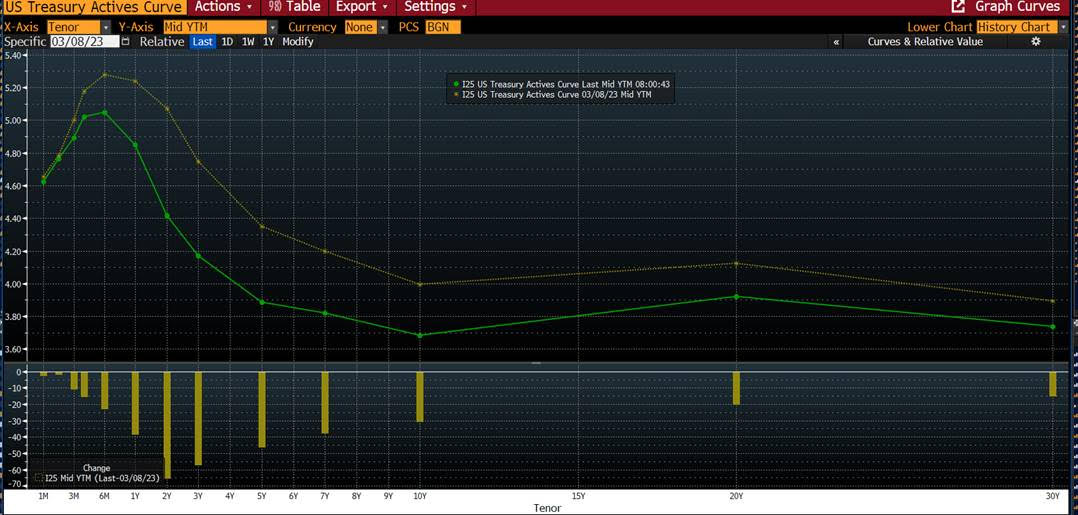This screenshot has width=1078, height=515.
Task: Click the green curve's 5Y data point
Action: pyautogui.click(x=262, y=302)
